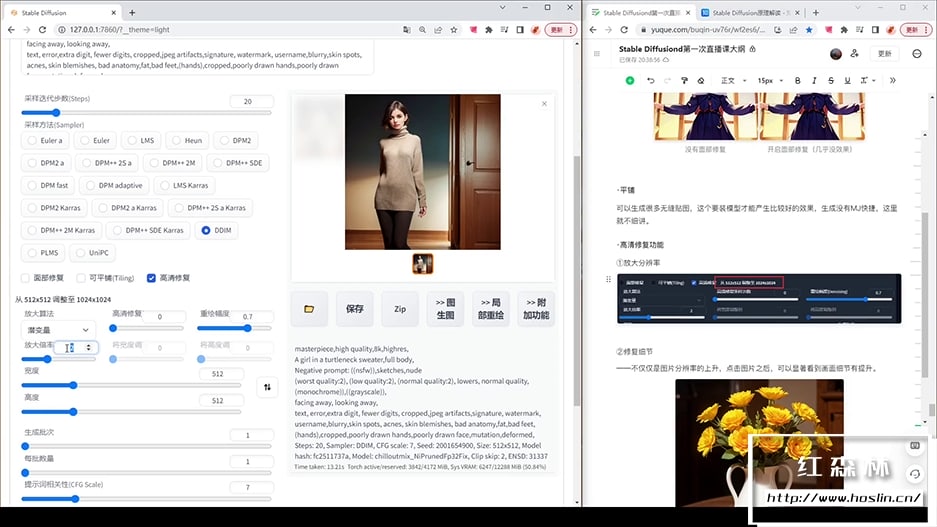937x527 pixels.
Task: Swap width and height with arrows icon
Action: click(x=268, y=387)
